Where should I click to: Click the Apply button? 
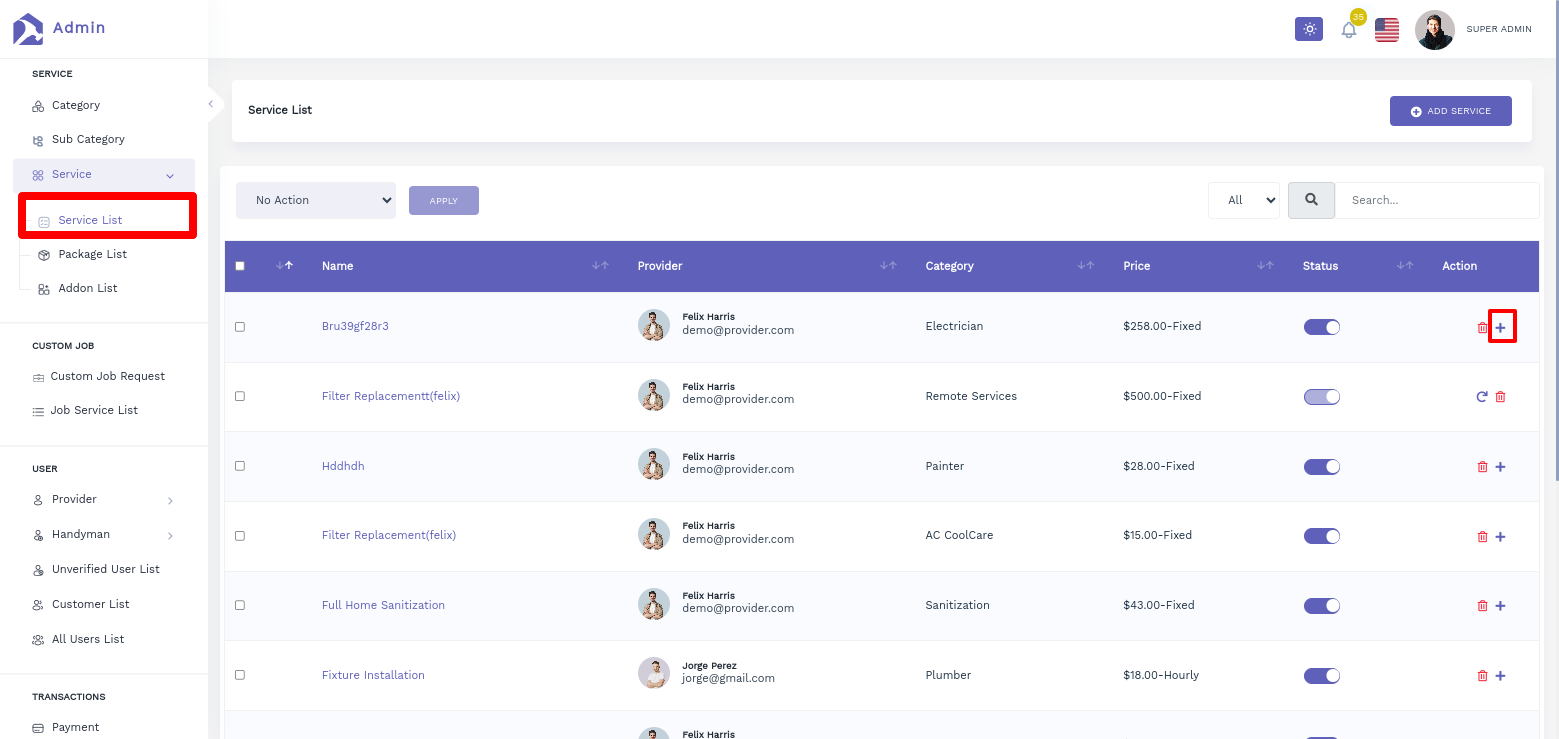coord(444,201)
